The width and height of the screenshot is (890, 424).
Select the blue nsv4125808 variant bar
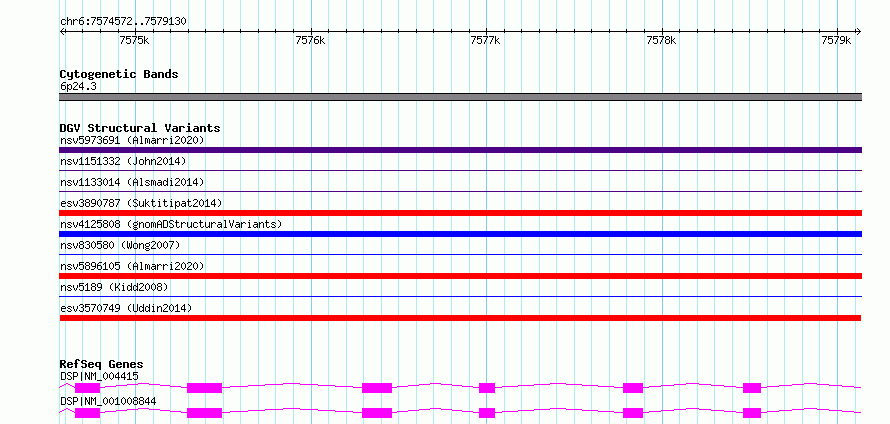click(460, 234)
